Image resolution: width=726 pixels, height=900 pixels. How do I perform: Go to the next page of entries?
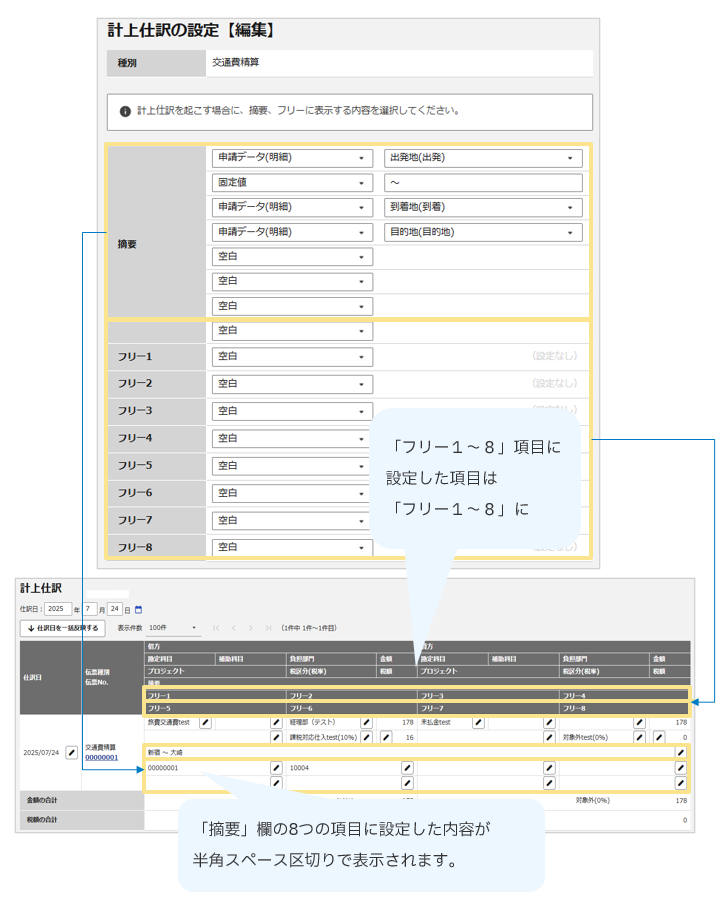point(251,628)
